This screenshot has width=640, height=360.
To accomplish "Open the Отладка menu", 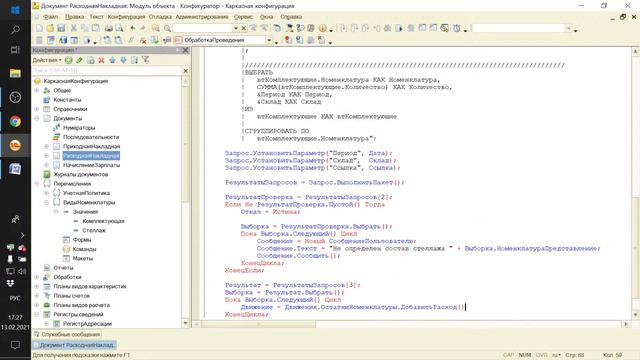I will (160, 17).
